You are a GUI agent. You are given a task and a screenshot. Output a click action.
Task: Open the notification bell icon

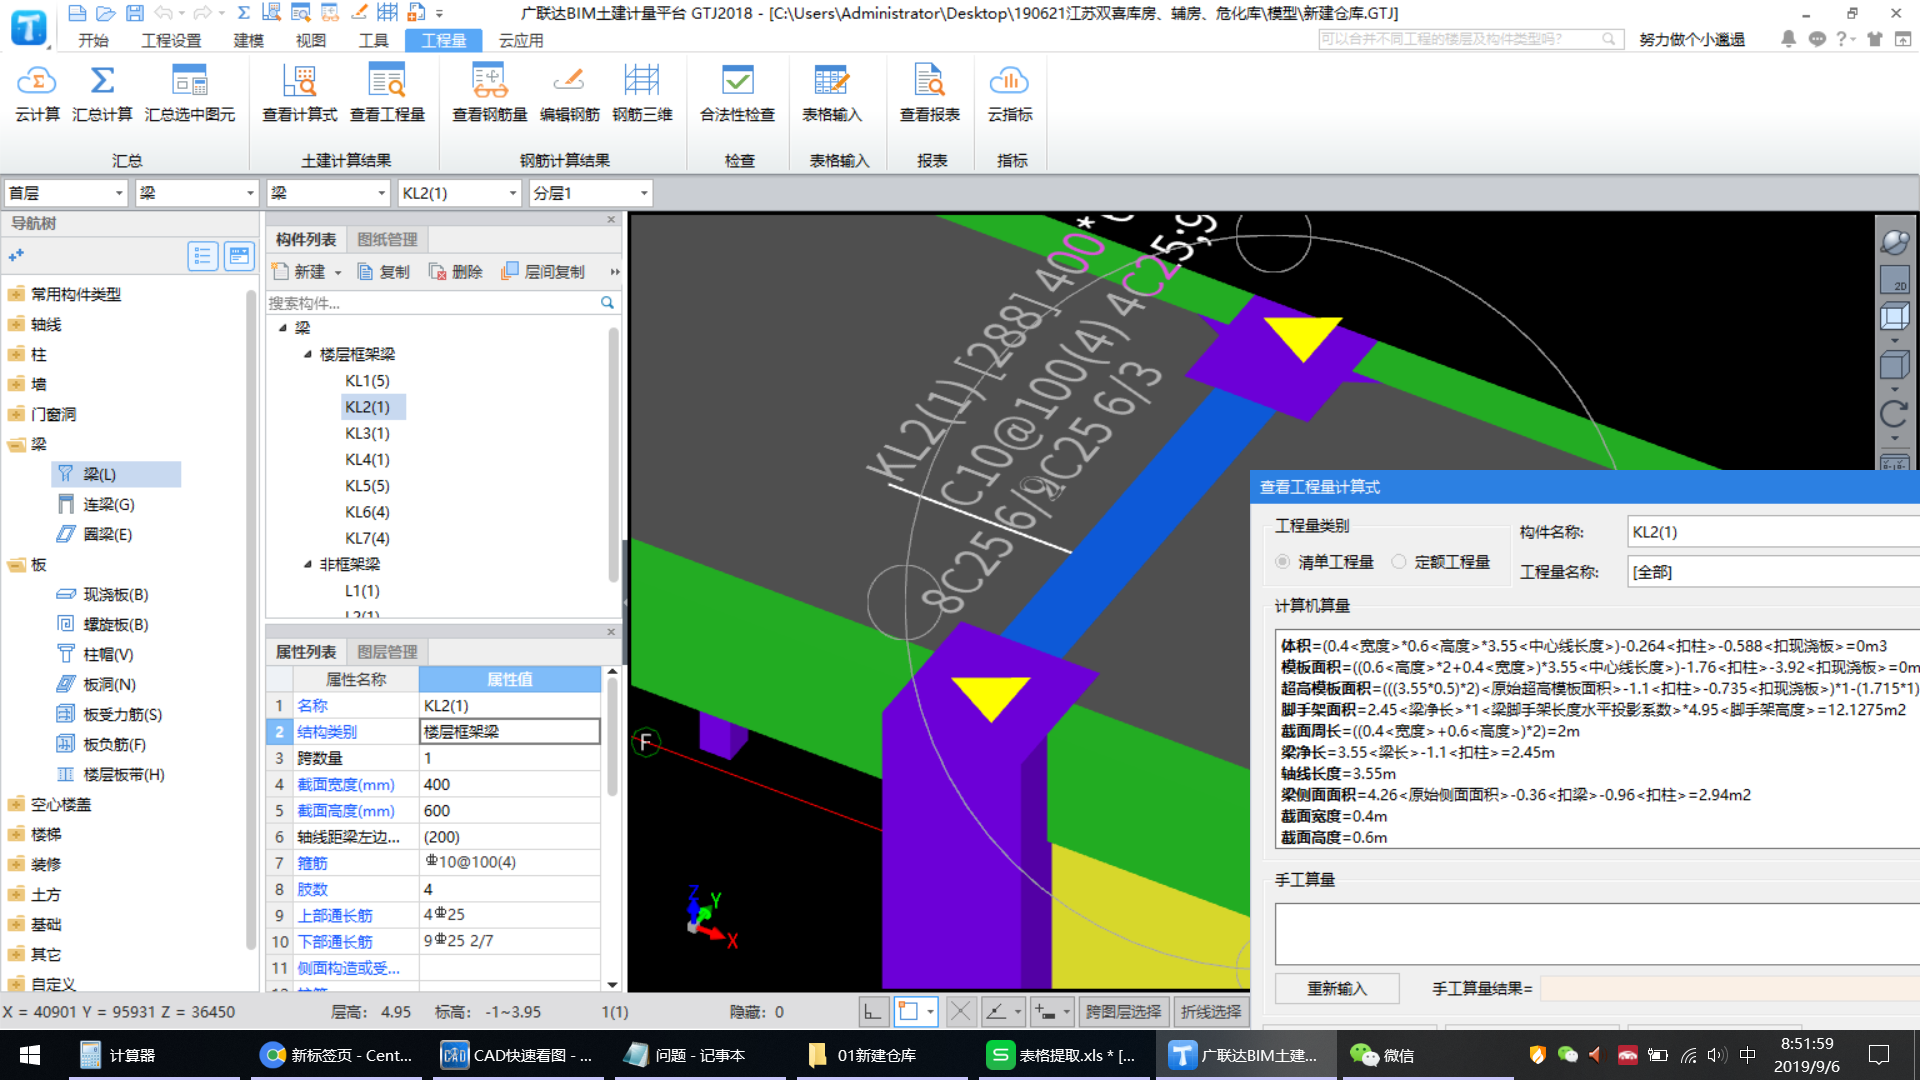pos(1788,39)
